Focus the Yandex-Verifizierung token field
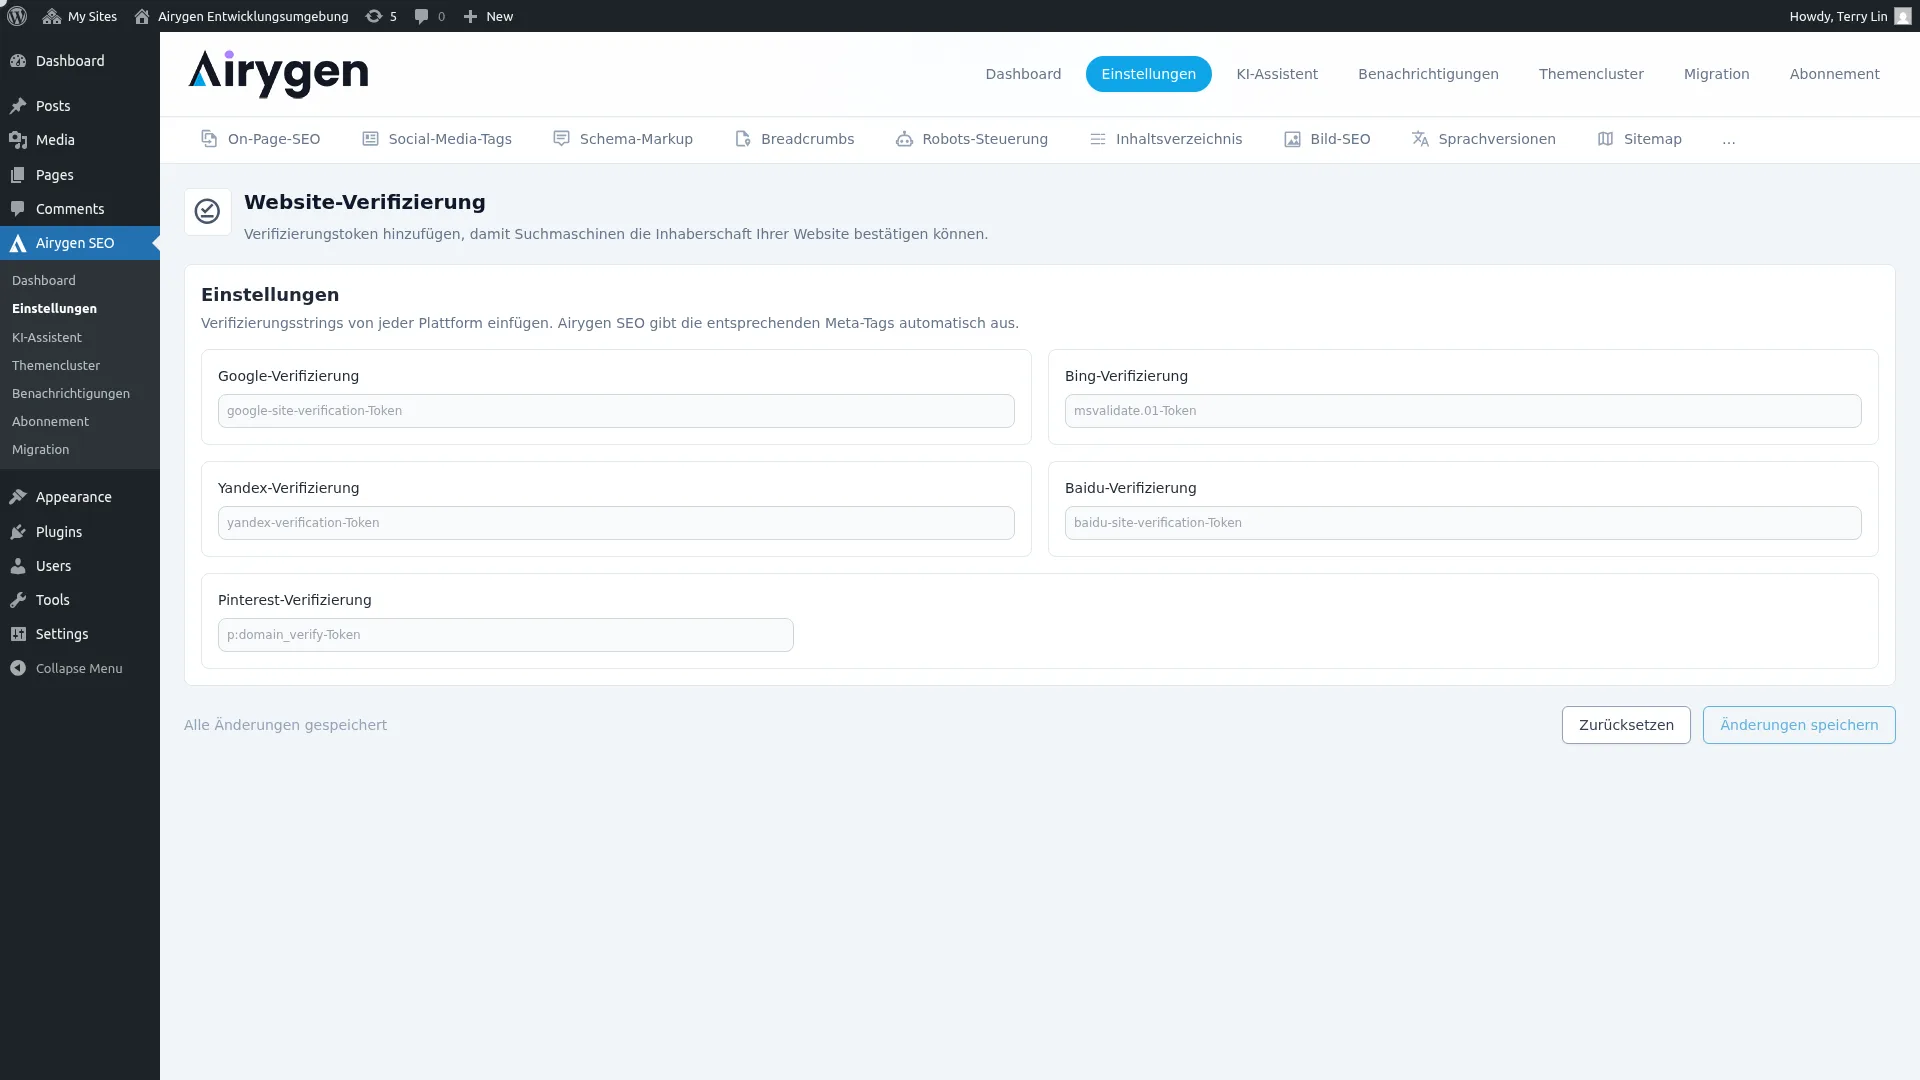1920x1080 pixels. (x=616, y=523)
